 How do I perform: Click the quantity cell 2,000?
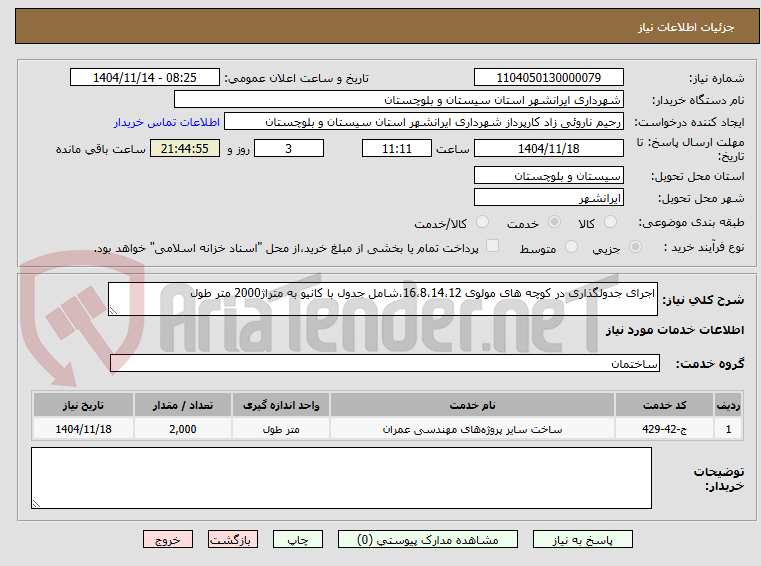click(182, 429)
